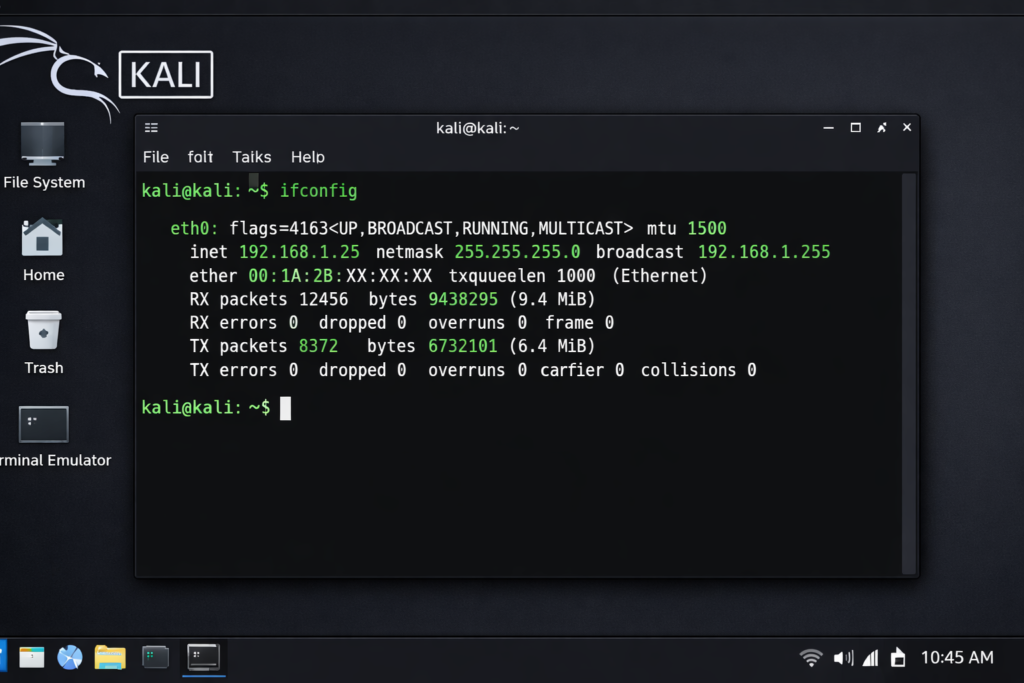1024x683 pixels.
Task: Click the terminal window menu icon in title bar
Action: (x=151, y=128)
